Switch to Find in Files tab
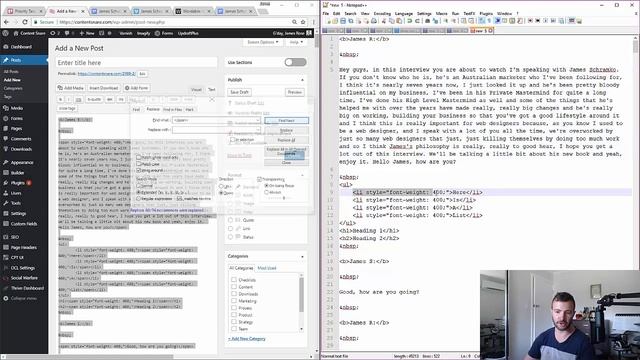Viewport: 640px width, 360px height. click(173, 109)
